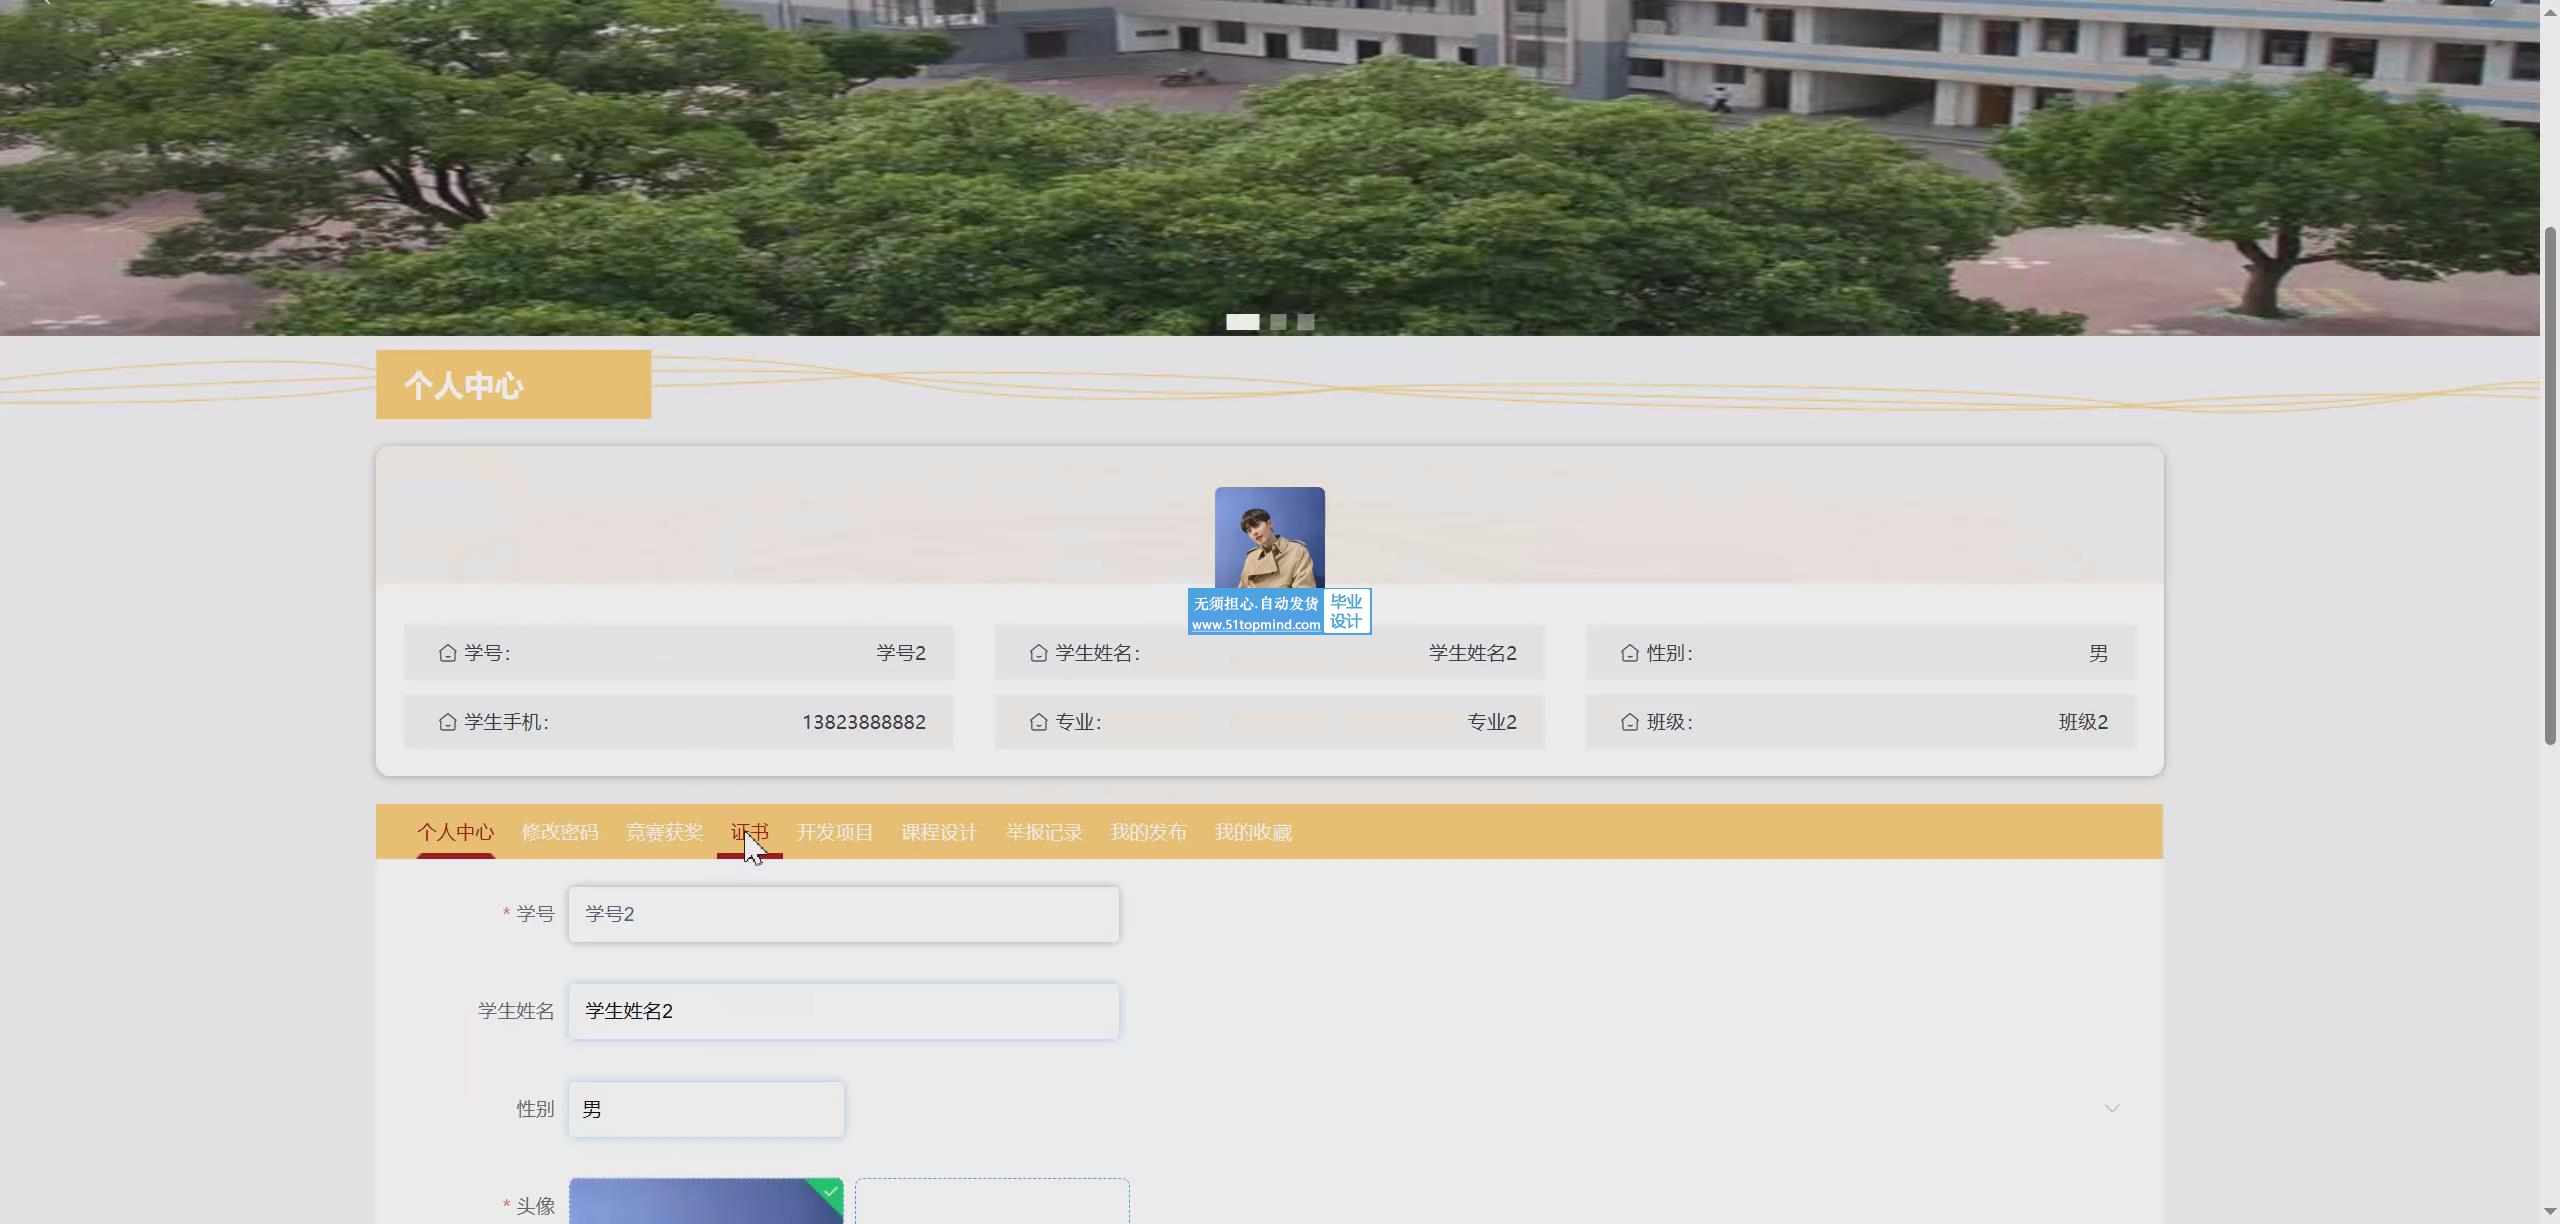
Task: Click the green checkmark on uploaded avatar
Action: coord(831,1191)
